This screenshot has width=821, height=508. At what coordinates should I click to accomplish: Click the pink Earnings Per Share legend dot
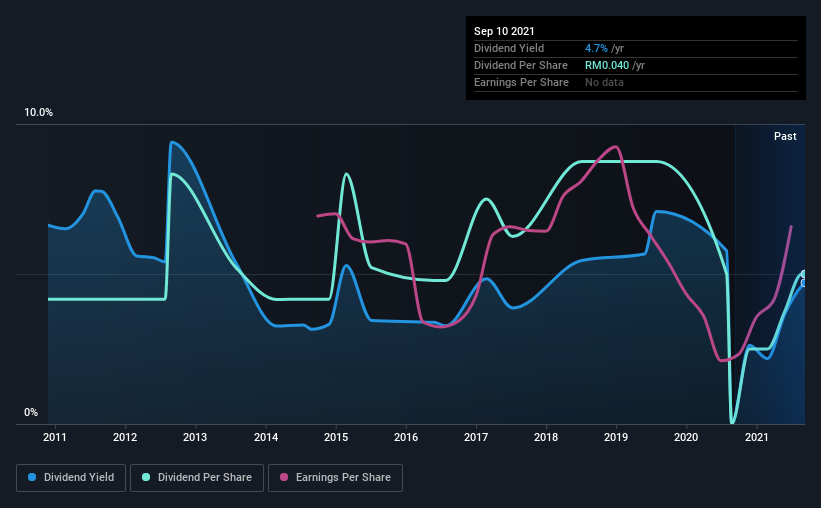284,477
